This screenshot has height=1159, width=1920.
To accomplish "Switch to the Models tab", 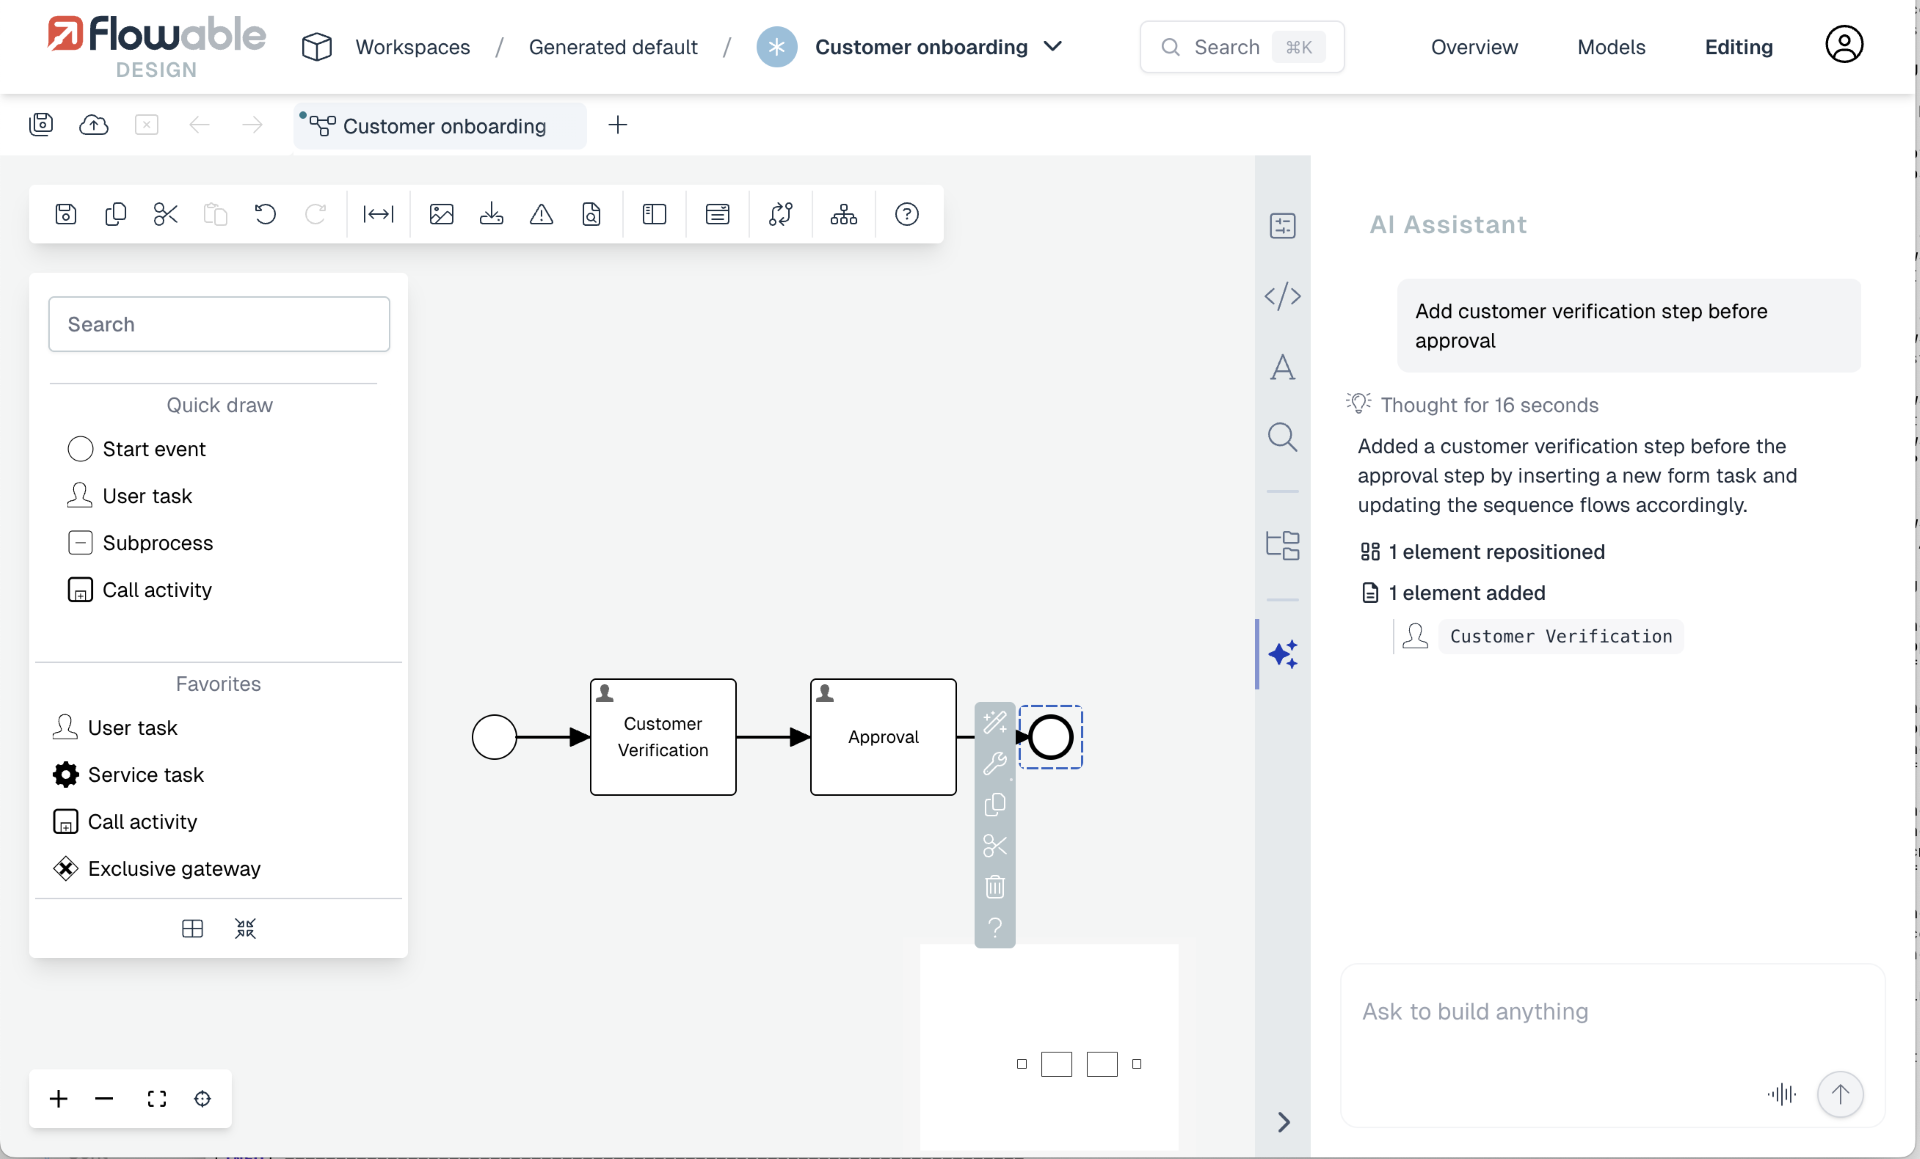I will pos(1611,47).
